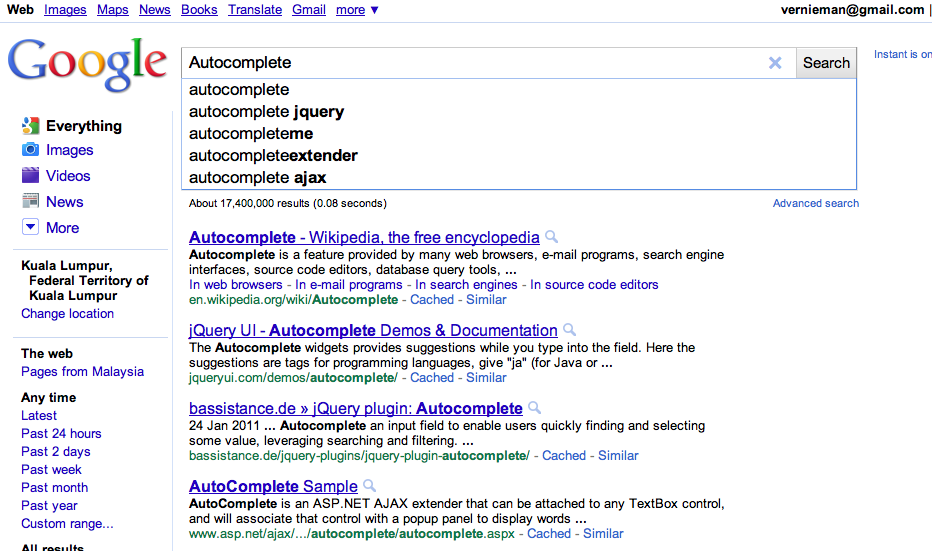Open the Cached link for the asp.net result
932x551 pixels.
pos(549,533)
